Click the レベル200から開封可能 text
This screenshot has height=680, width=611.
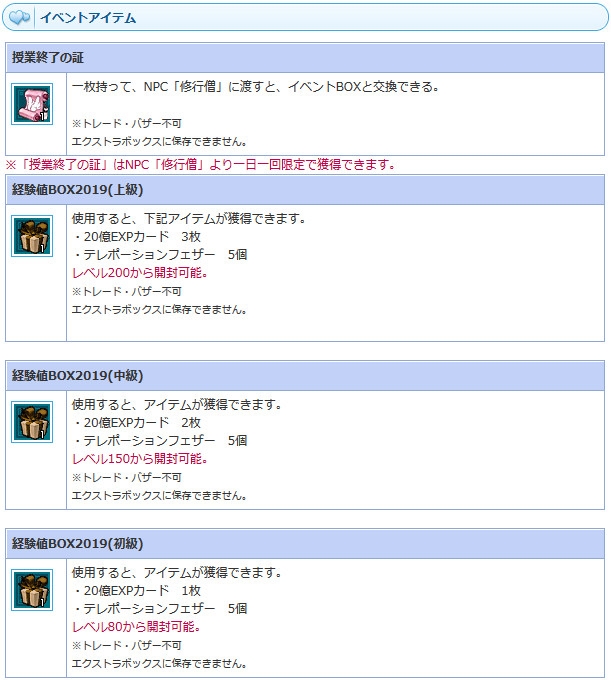tap(140, 273)
